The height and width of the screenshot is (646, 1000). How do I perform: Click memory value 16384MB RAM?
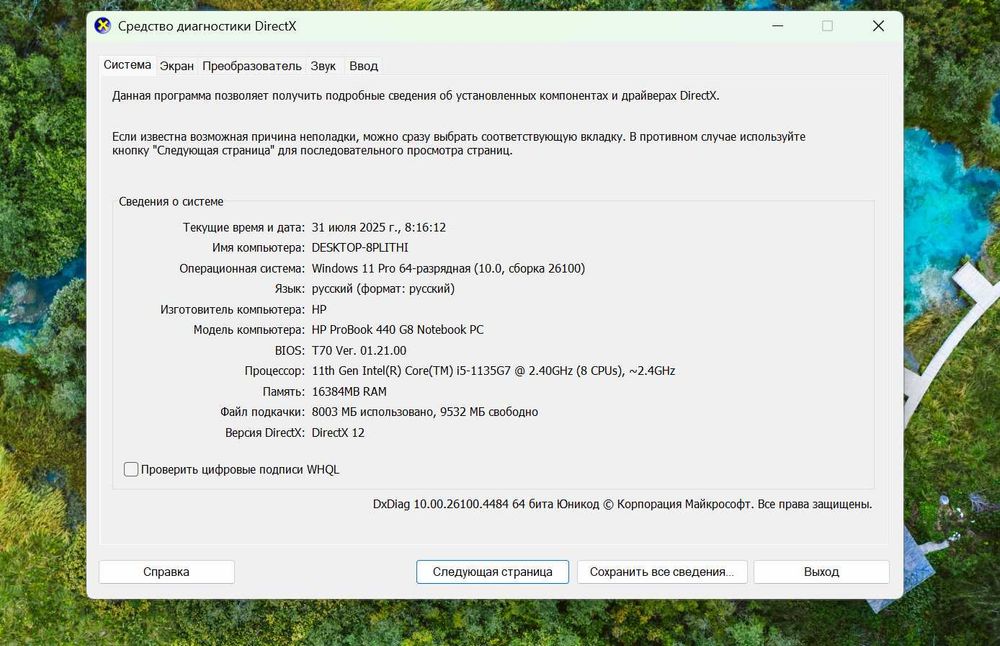pyautogui.click(x=349, y=392)
